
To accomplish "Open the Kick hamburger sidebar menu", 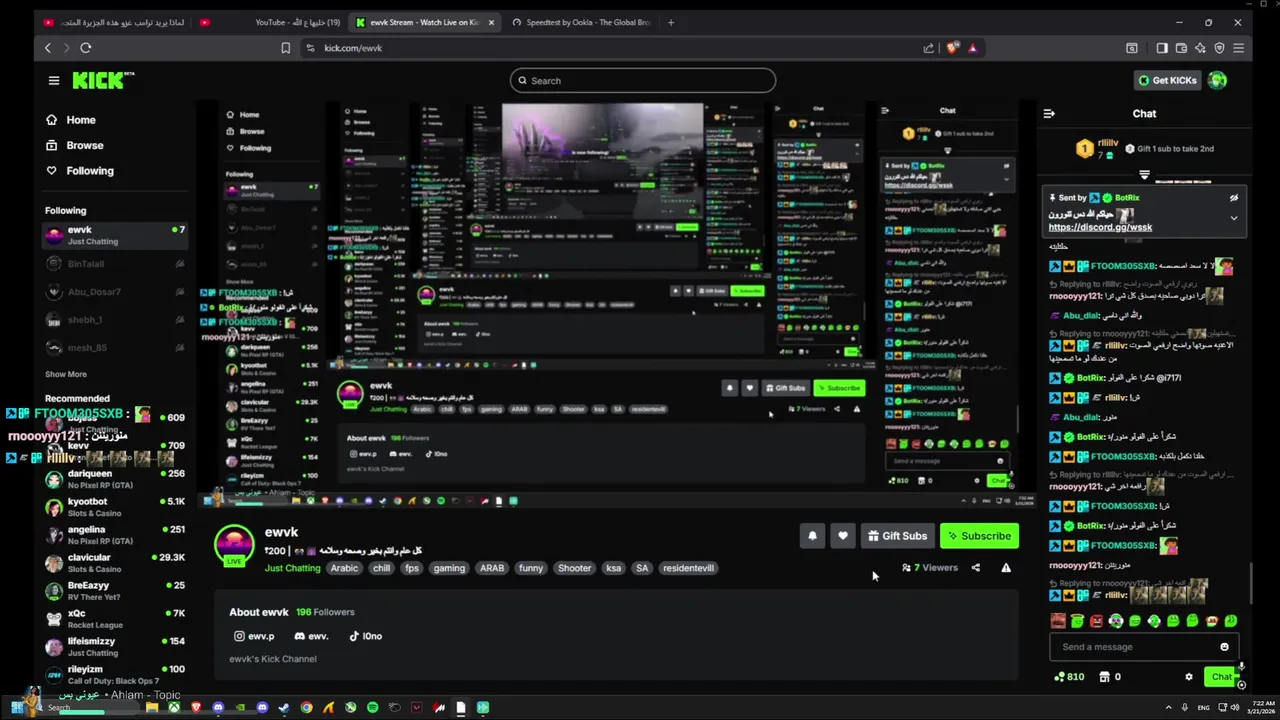I will point(53,80).
